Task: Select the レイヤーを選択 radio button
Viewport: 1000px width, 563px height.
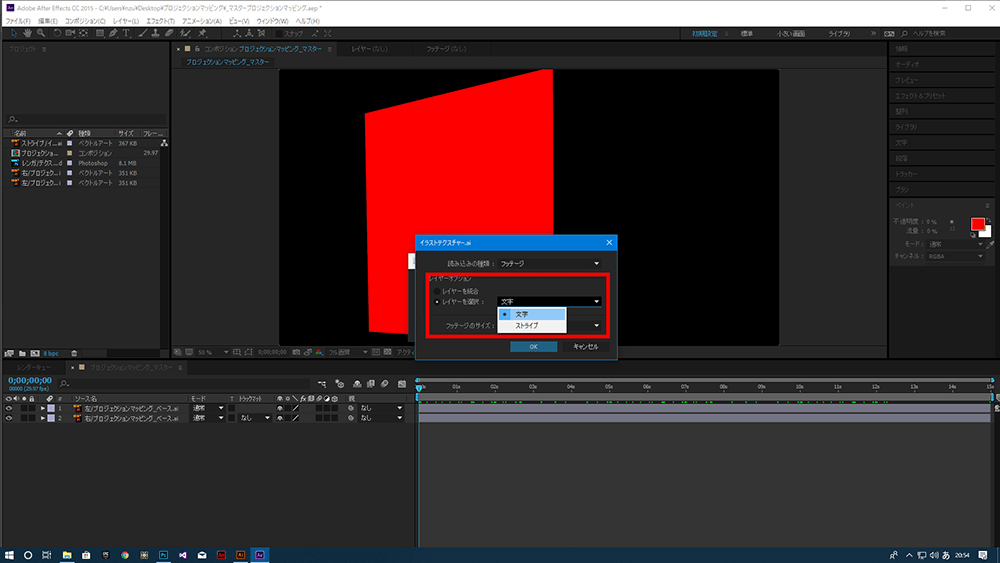Action: tap(436, 301)
